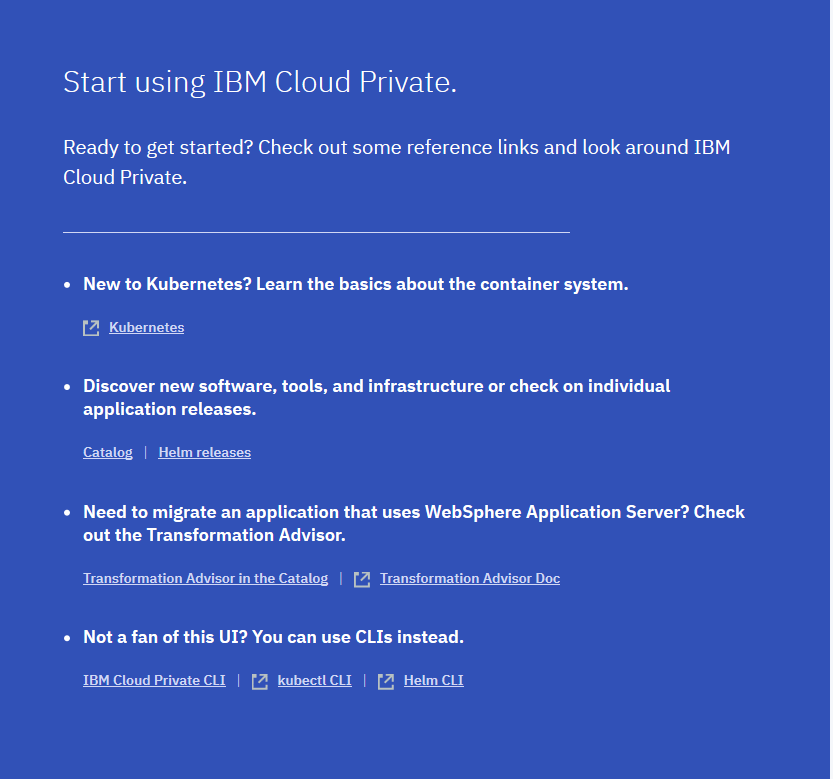Click the external link icon before Helm CLI
Image resolution: width=833 pixels, height=779 pixels.
coord(386,681)
